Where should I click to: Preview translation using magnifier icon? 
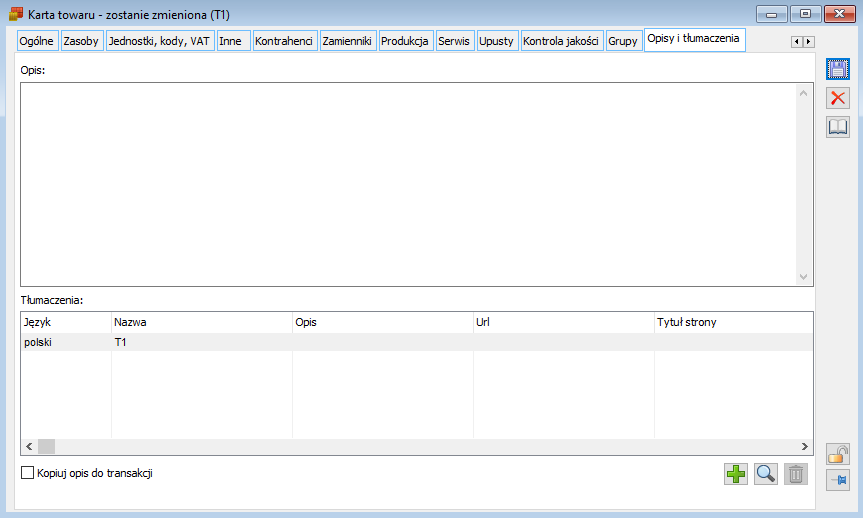pyautogui.click(x=766, y=473)
